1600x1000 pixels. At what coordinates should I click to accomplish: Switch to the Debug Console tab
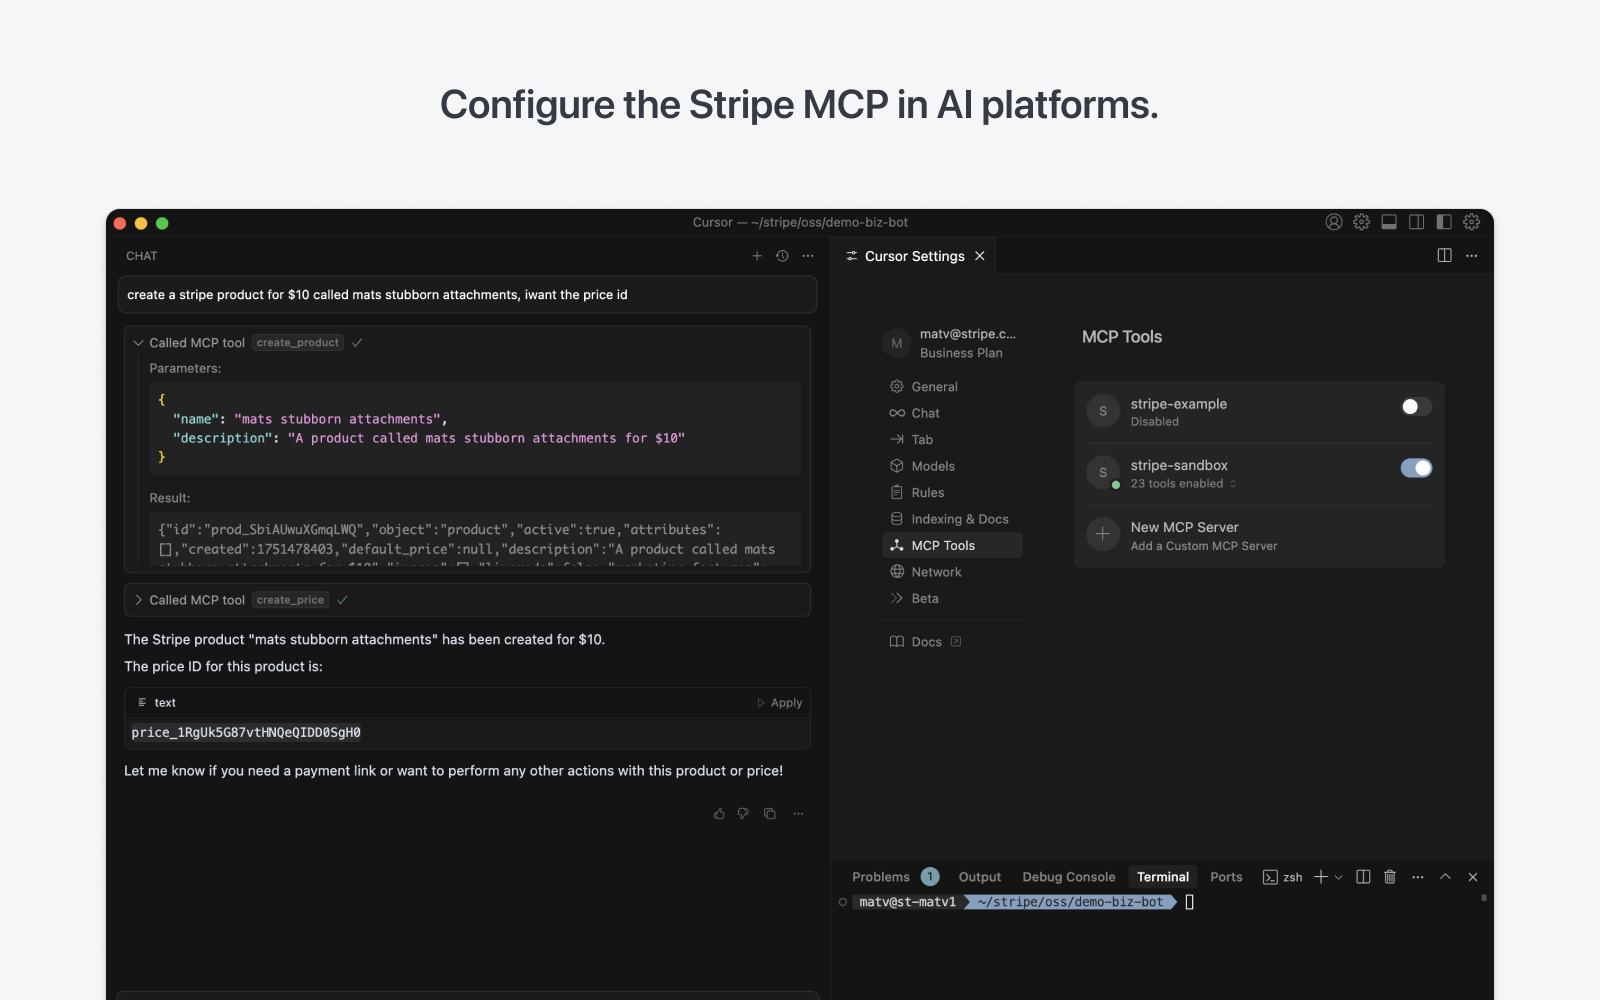tap(1068, 876)
